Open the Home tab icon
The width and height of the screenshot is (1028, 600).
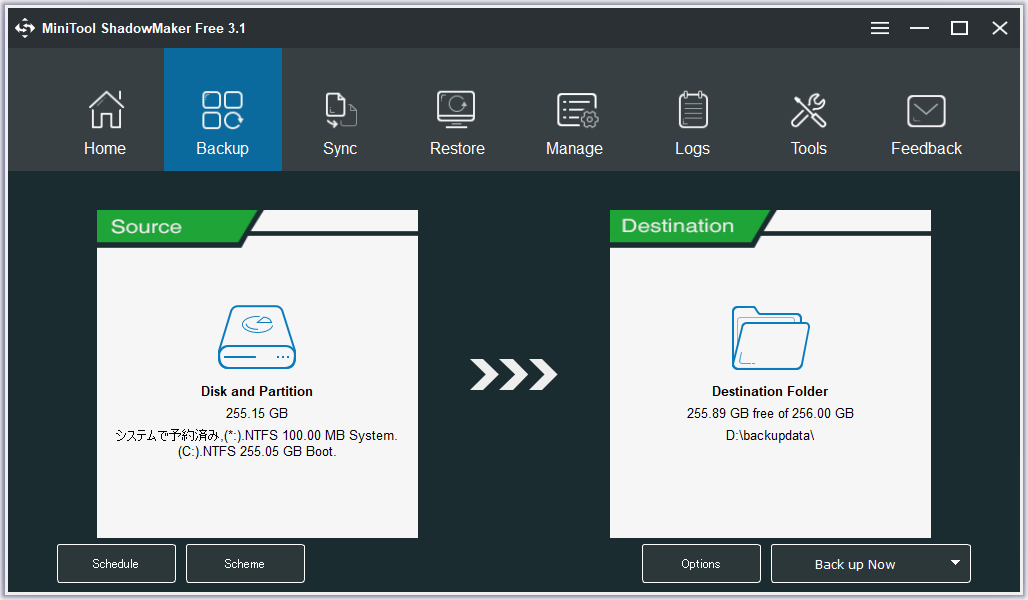pos(106,110)
